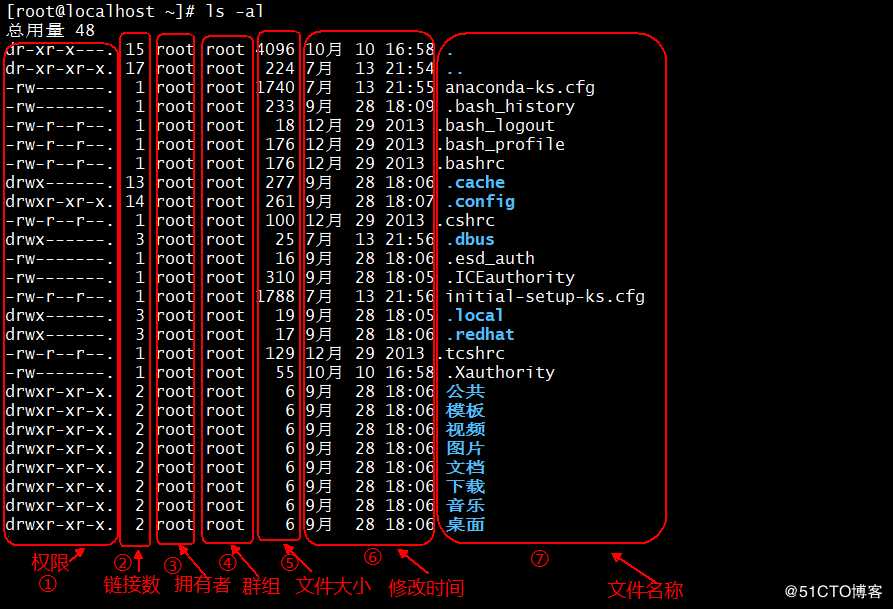Screen dimensions: 893x609
Task: Select the 桌面 directory name
Action: [465, 524]
